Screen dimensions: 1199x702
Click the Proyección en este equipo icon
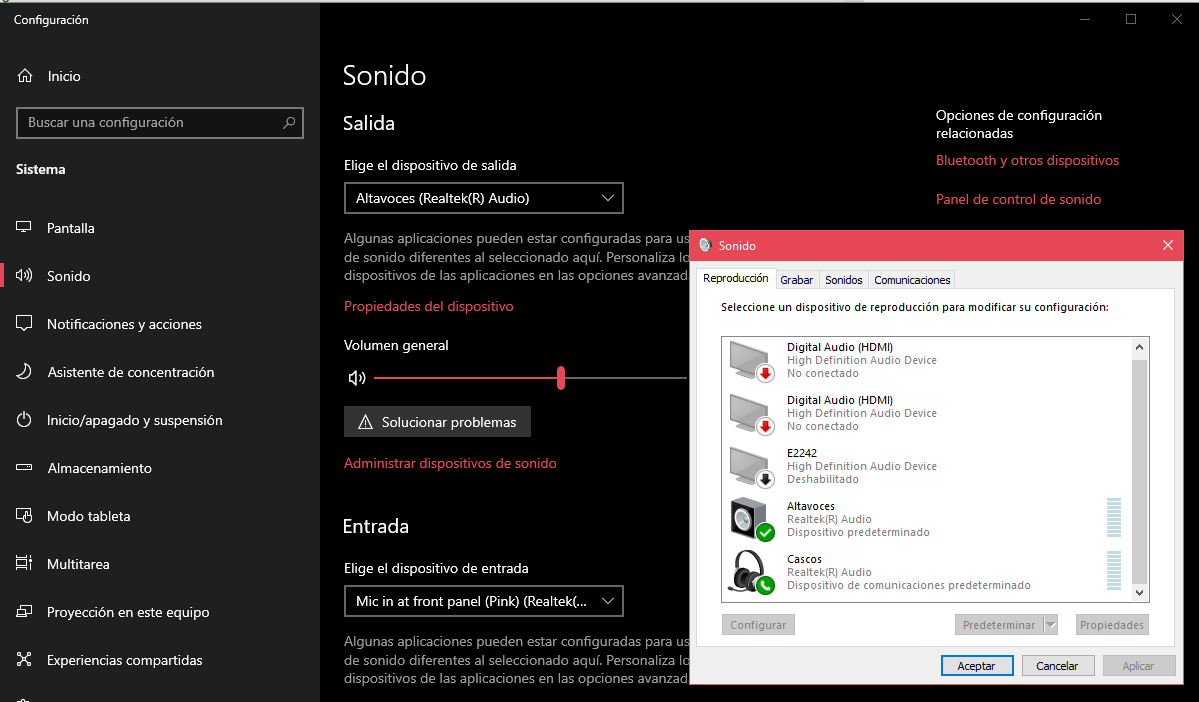(24, 612)
